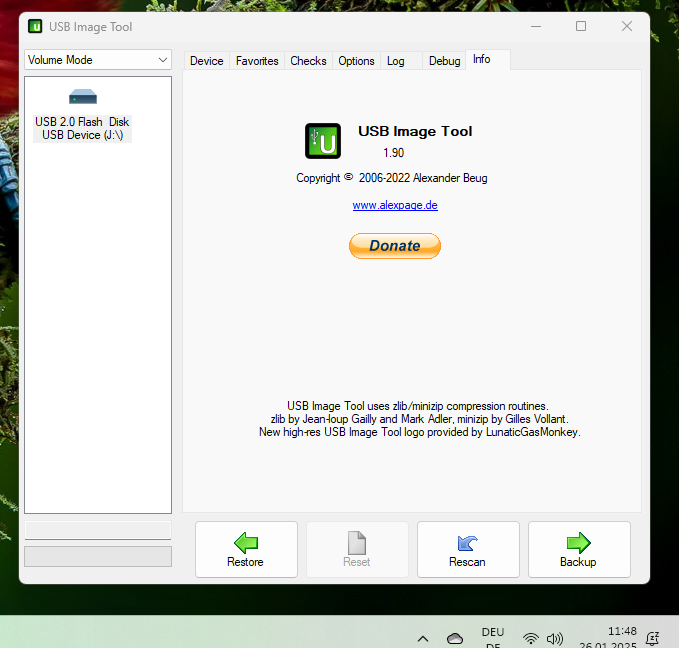
Task: Switch to the Favorites tab
Action: click(x=257, y=61)
